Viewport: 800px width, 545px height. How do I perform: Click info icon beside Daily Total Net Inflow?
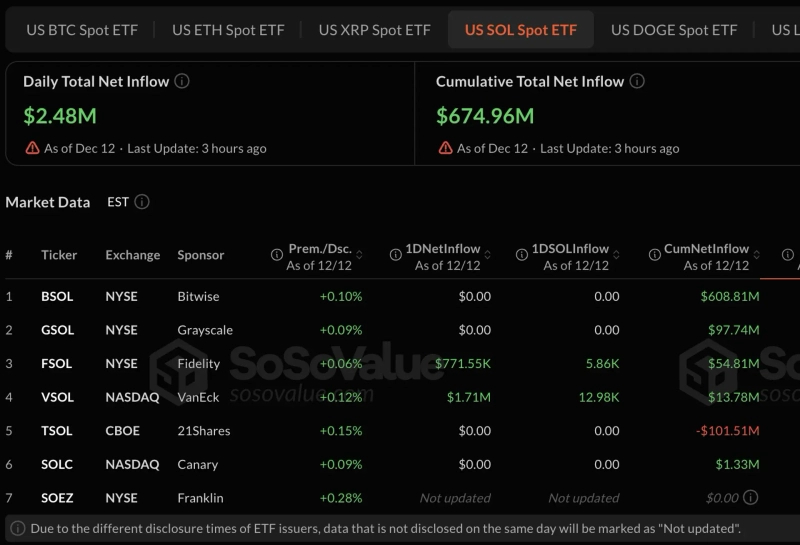(x=182, y=82)
